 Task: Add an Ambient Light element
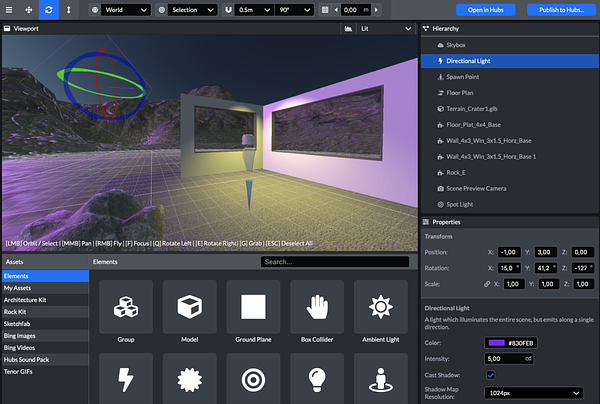[x=380, y=306]
